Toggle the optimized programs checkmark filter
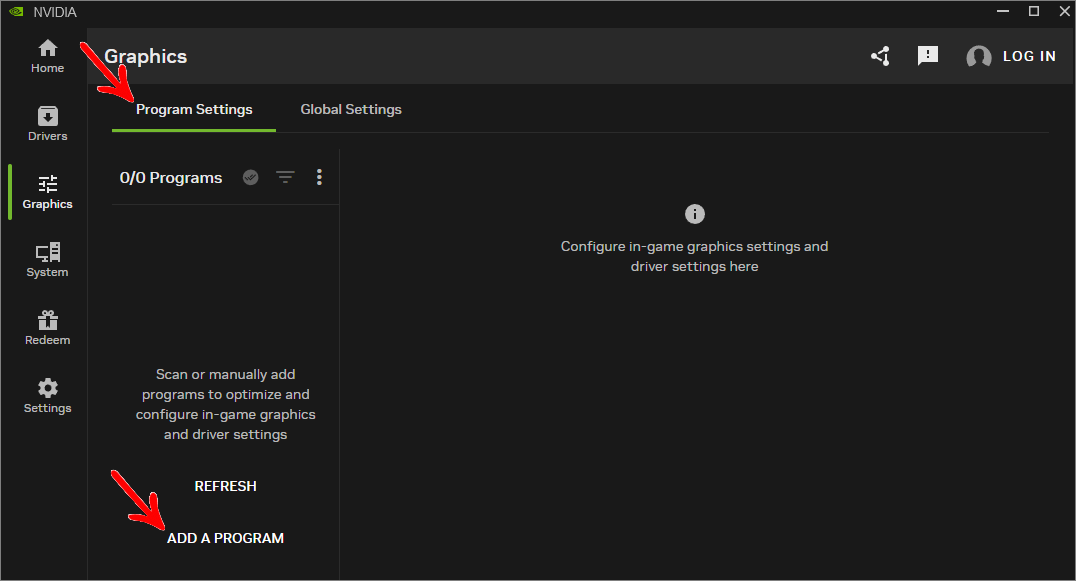 click(250, 178)
